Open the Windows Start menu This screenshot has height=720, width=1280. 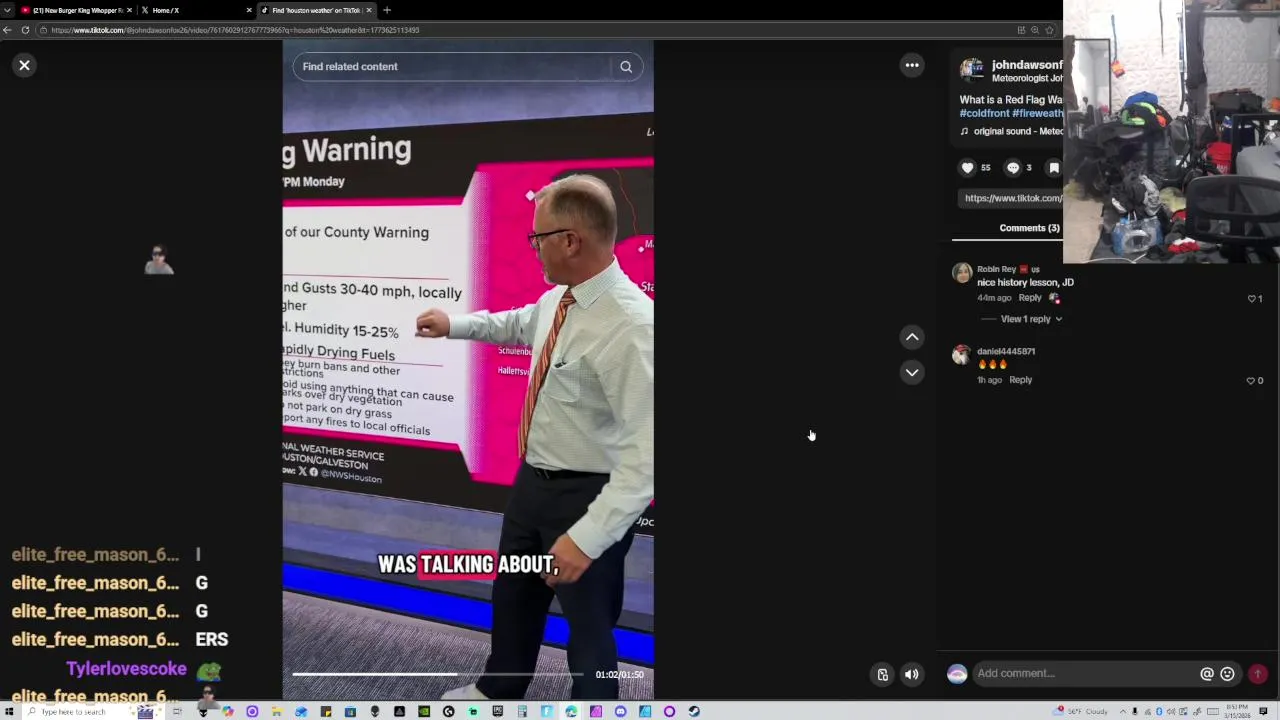[x=9, y=712]
